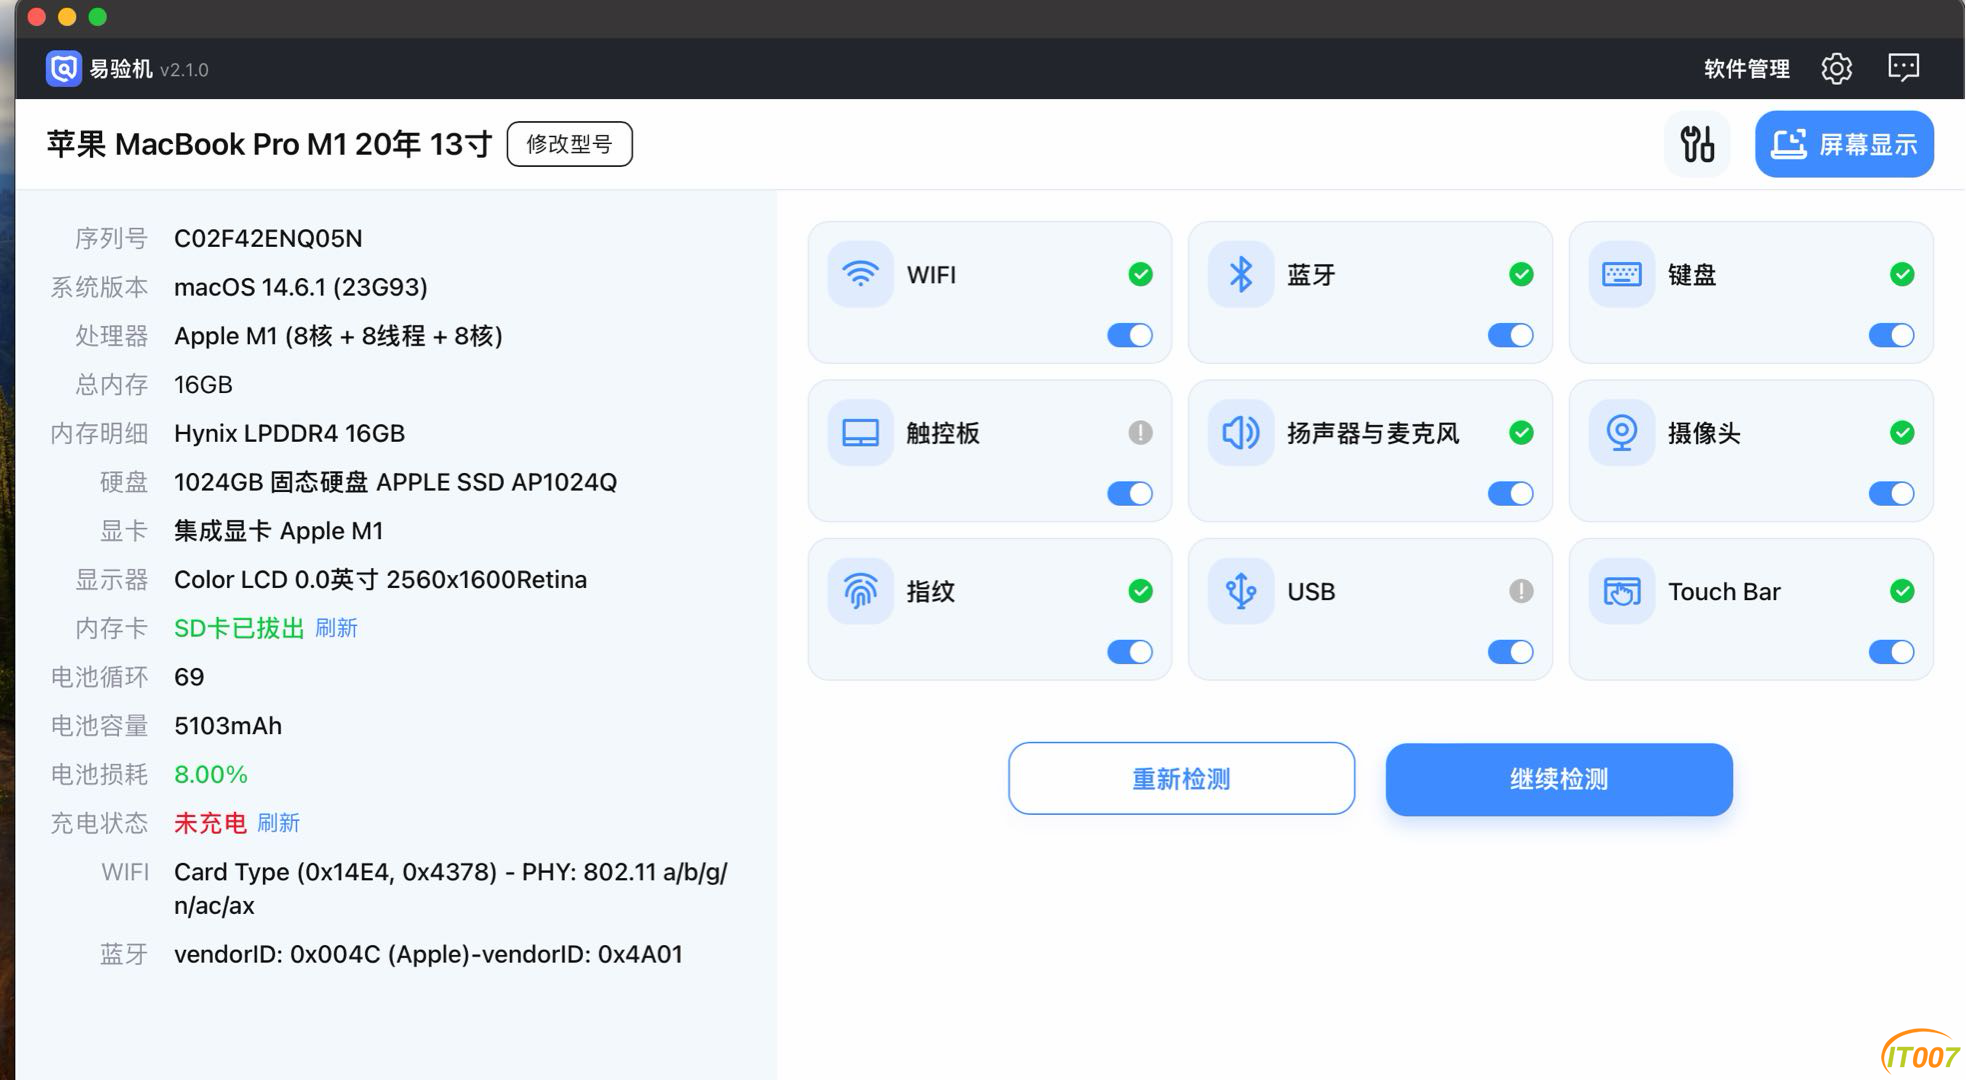The height and width of the screenshot is (1080, 1966).
Task: Click 扬声器与麦克风 green check status icon
Action: [x=1521, y=432]
